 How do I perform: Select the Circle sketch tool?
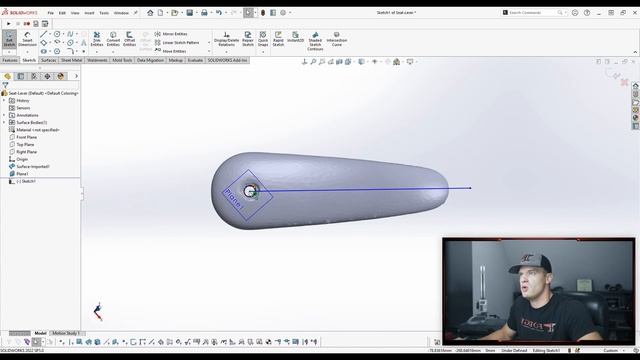click(x=57, y=34)
